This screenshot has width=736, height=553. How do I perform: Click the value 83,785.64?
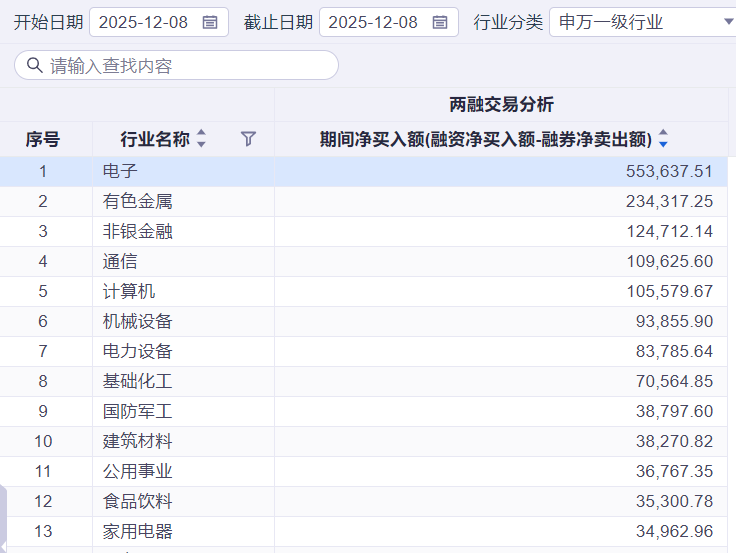pos(675,352)
